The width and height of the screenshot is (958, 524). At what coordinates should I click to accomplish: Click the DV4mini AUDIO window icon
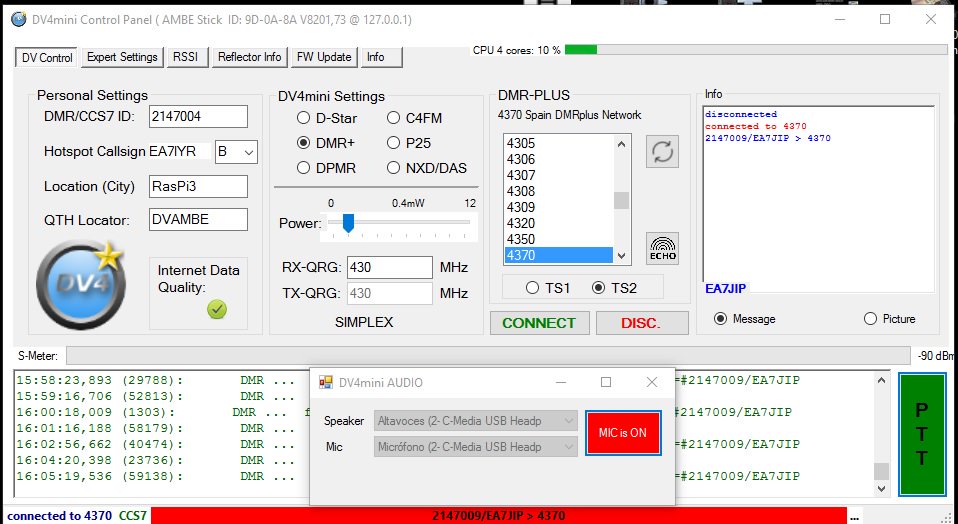327,382
